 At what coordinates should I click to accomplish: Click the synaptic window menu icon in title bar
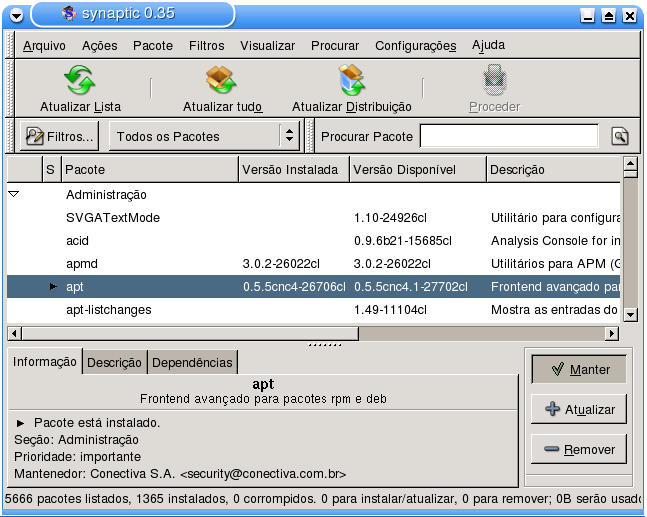(17, 16)
